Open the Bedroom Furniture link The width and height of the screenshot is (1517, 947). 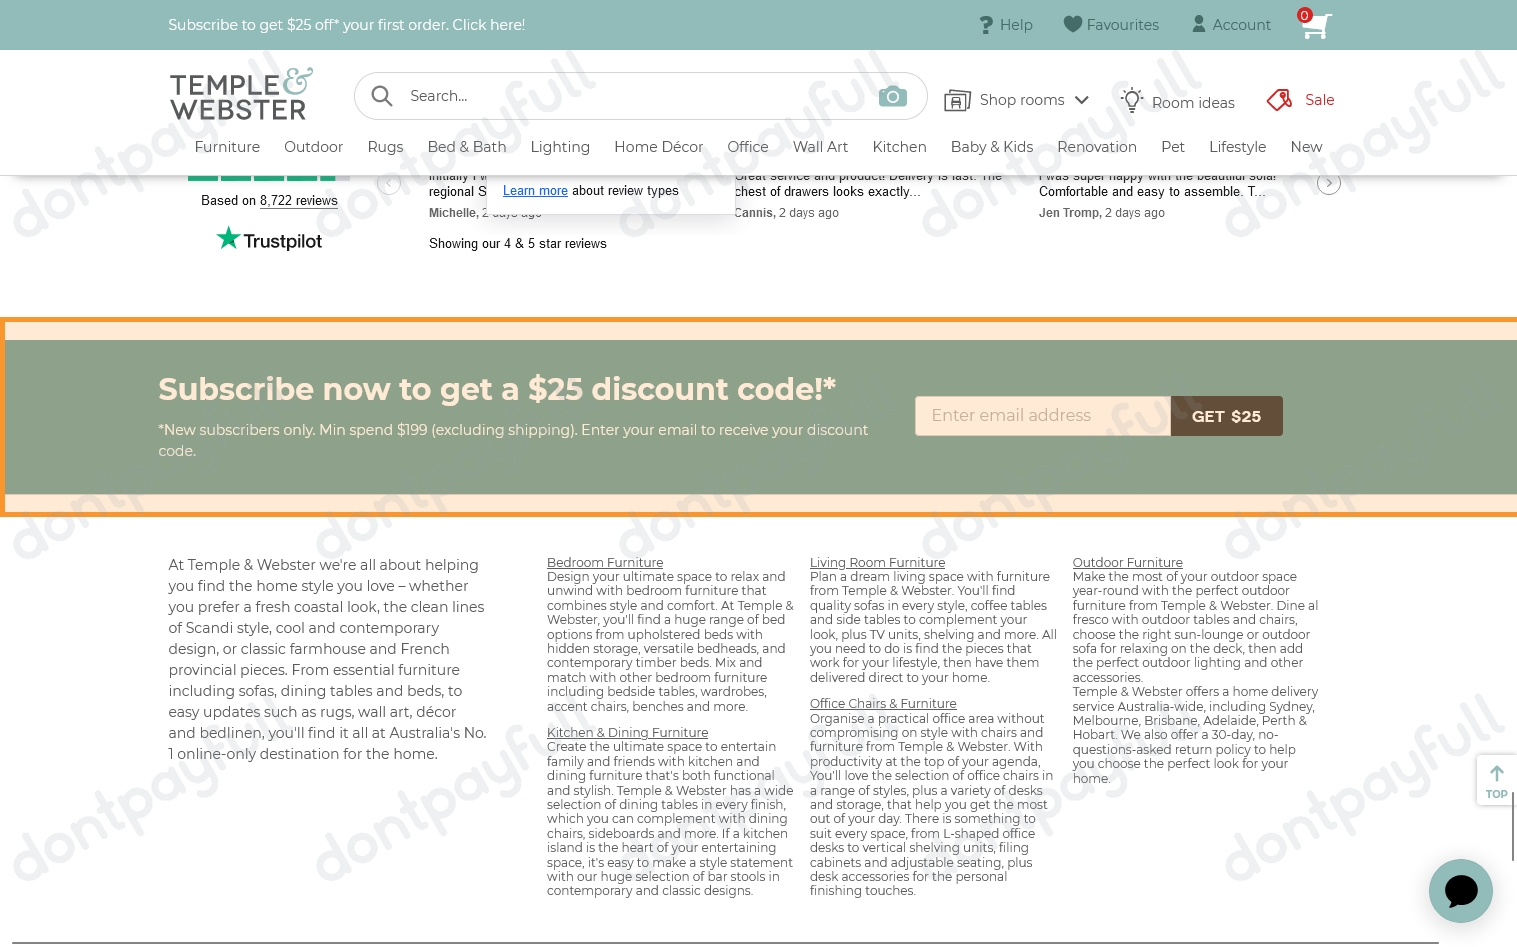point(604,563)
